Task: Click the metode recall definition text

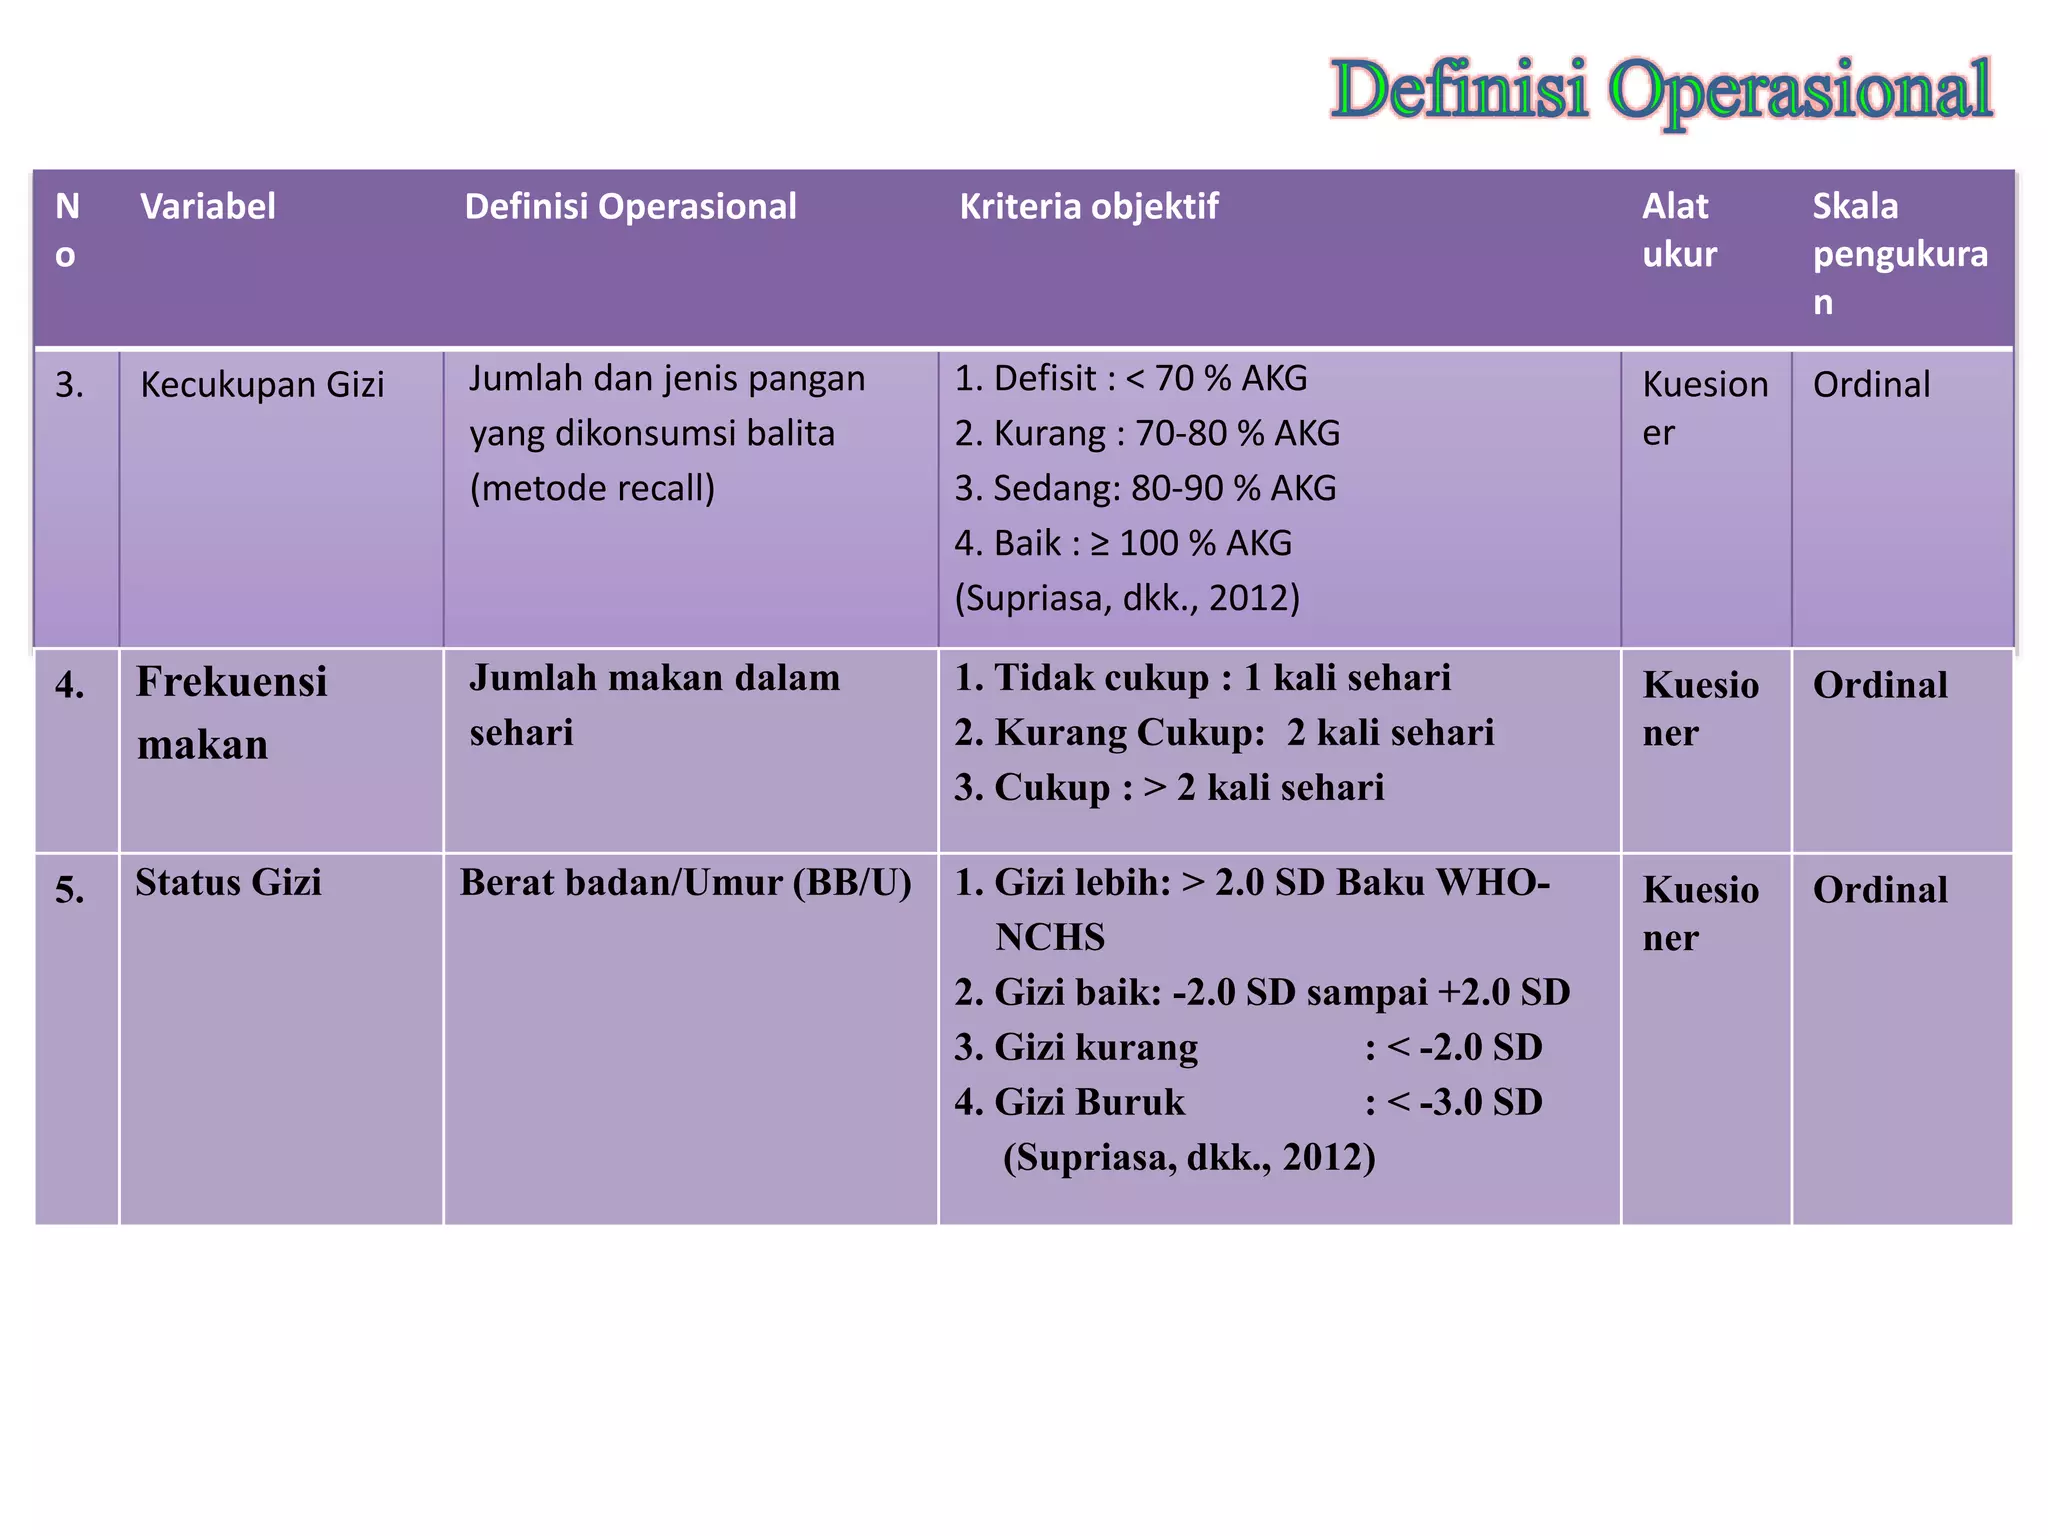Action: click(592, 489)
